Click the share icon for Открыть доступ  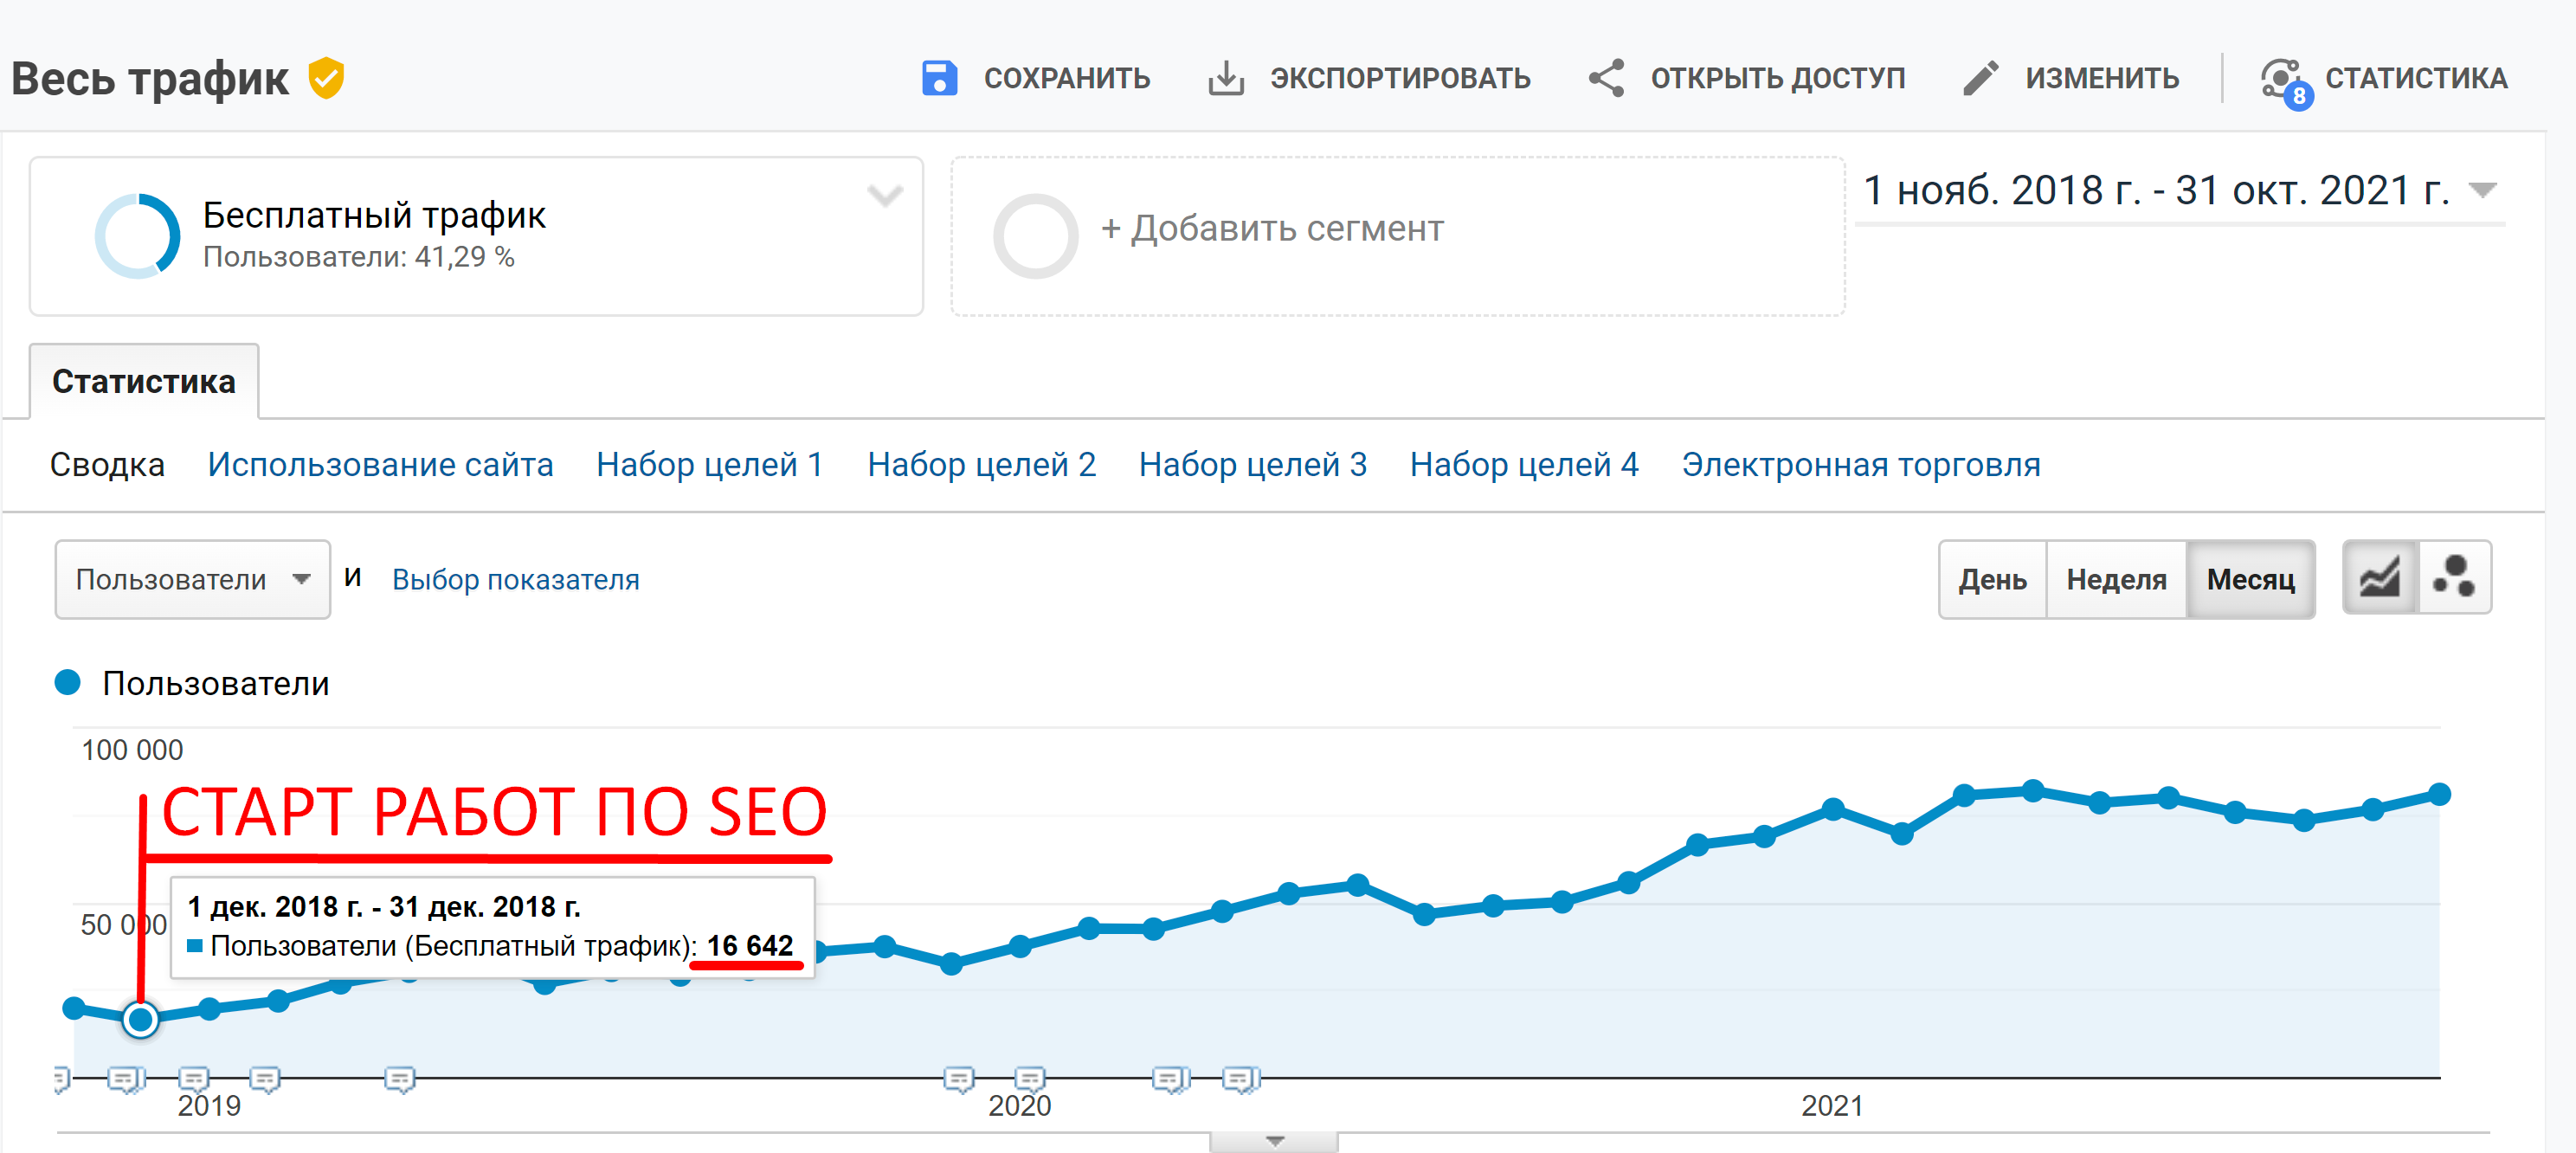coord(1606,78)
